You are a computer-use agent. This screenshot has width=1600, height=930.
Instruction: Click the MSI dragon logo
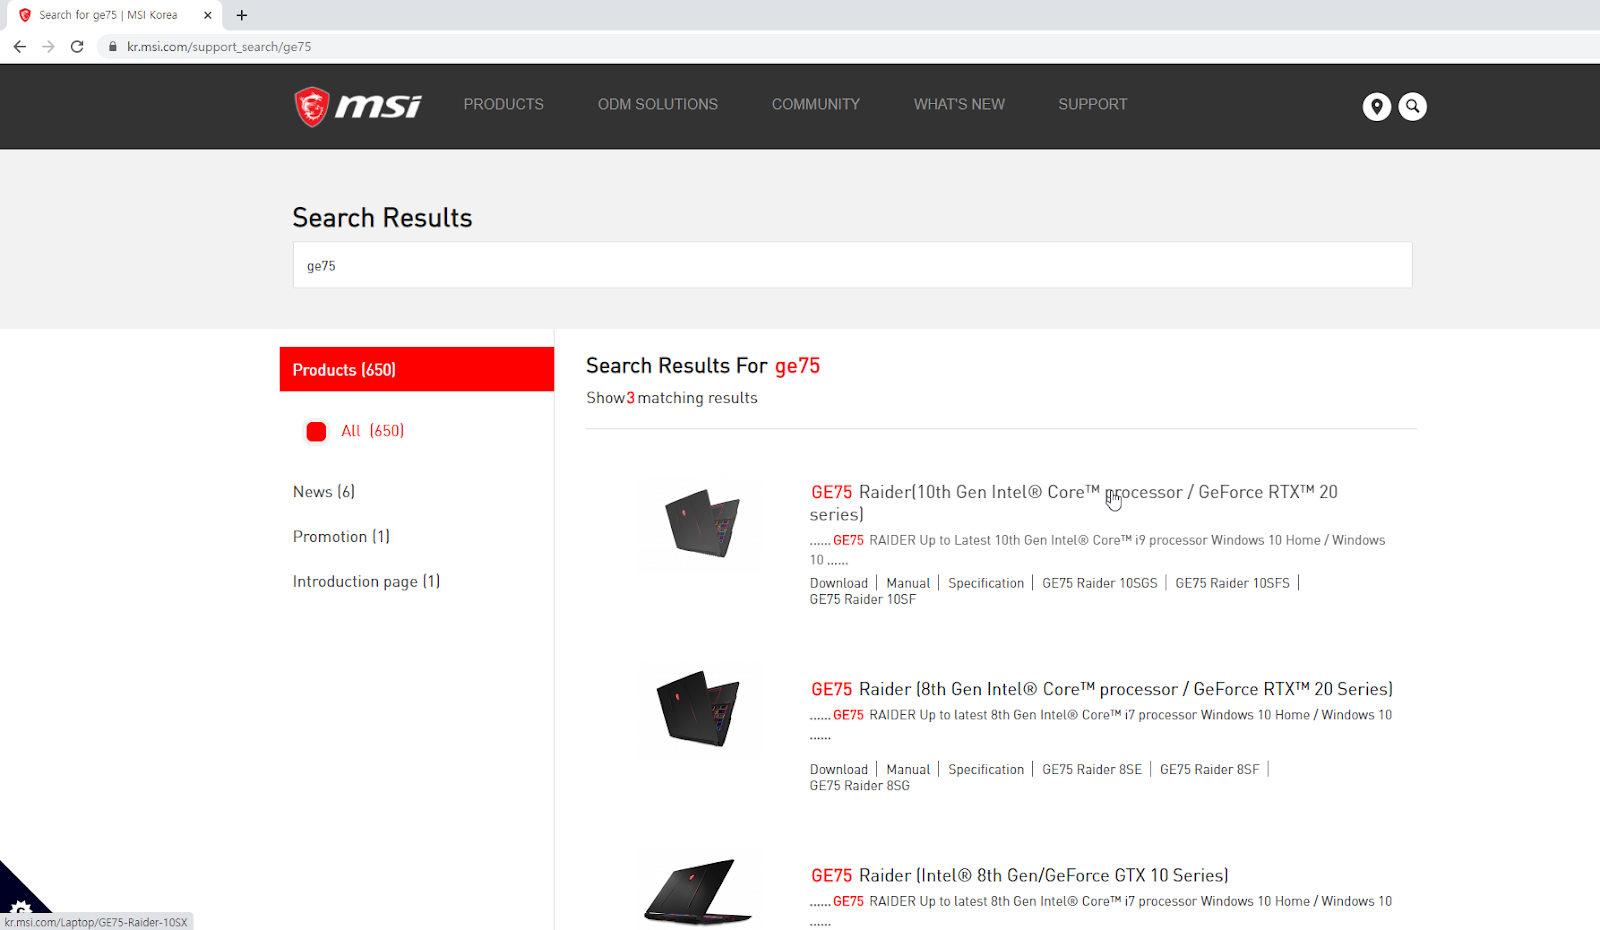(357, 106)
